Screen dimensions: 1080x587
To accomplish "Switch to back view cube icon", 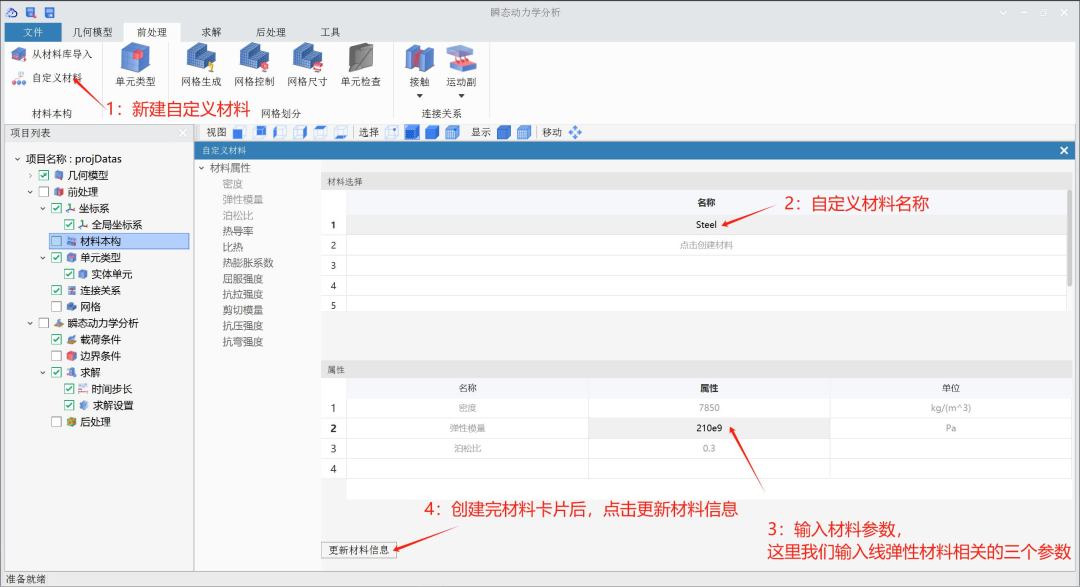I will coord(260,132).
